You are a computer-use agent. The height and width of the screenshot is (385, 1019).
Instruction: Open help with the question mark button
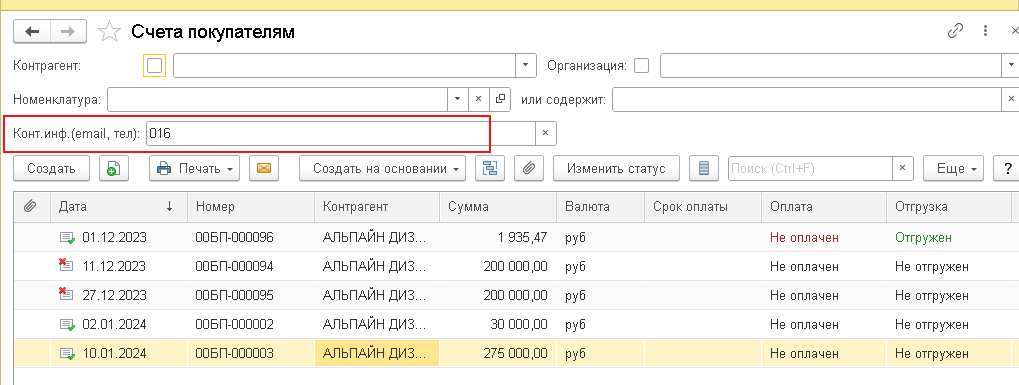(1007, 168)
